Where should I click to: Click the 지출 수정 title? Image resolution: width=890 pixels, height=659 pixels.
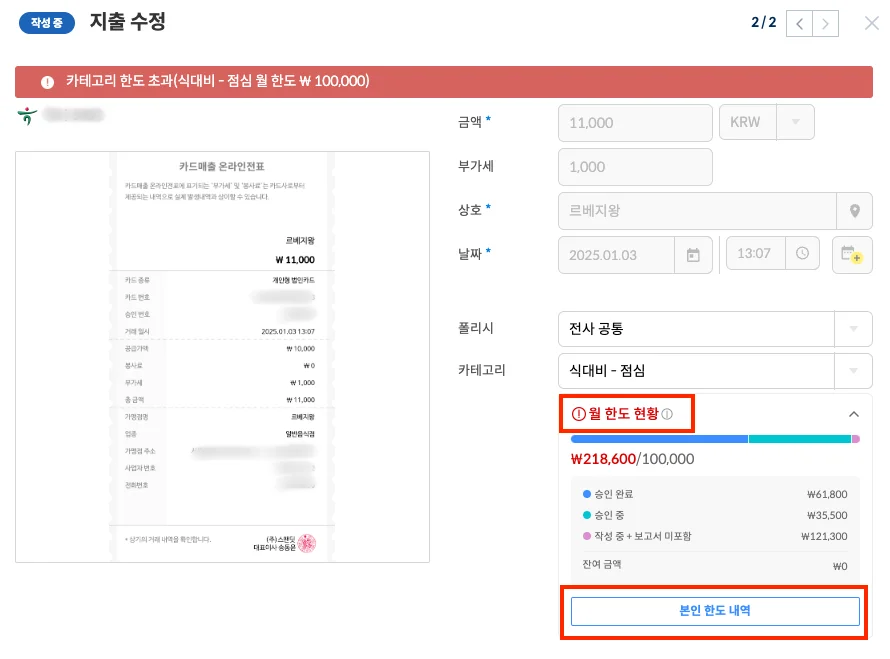point(128,22)
